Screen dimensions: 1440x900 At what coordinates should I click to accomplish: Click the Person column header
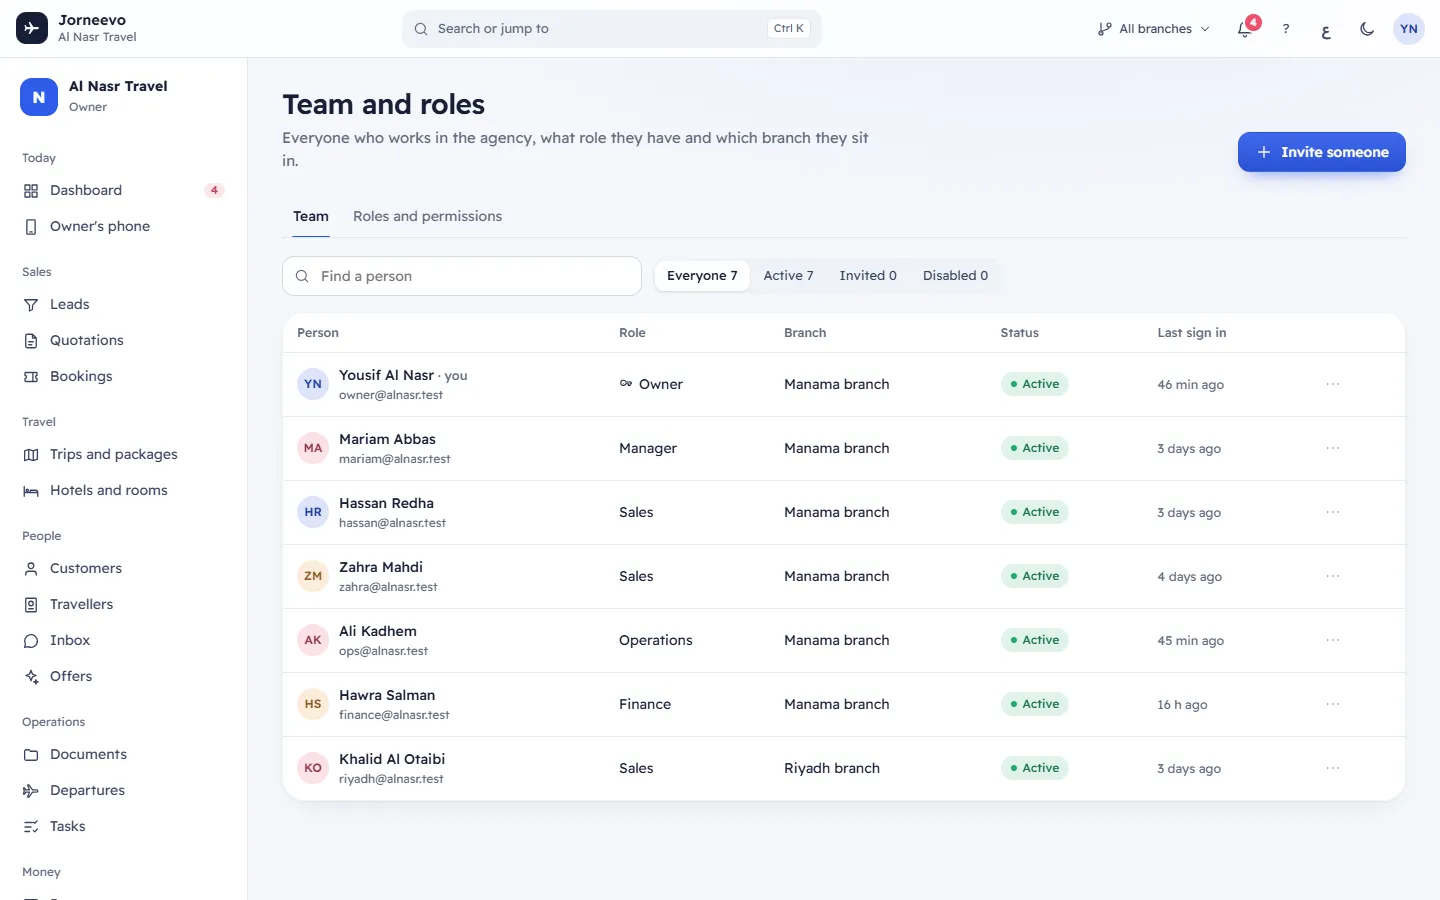coord(318,333)
